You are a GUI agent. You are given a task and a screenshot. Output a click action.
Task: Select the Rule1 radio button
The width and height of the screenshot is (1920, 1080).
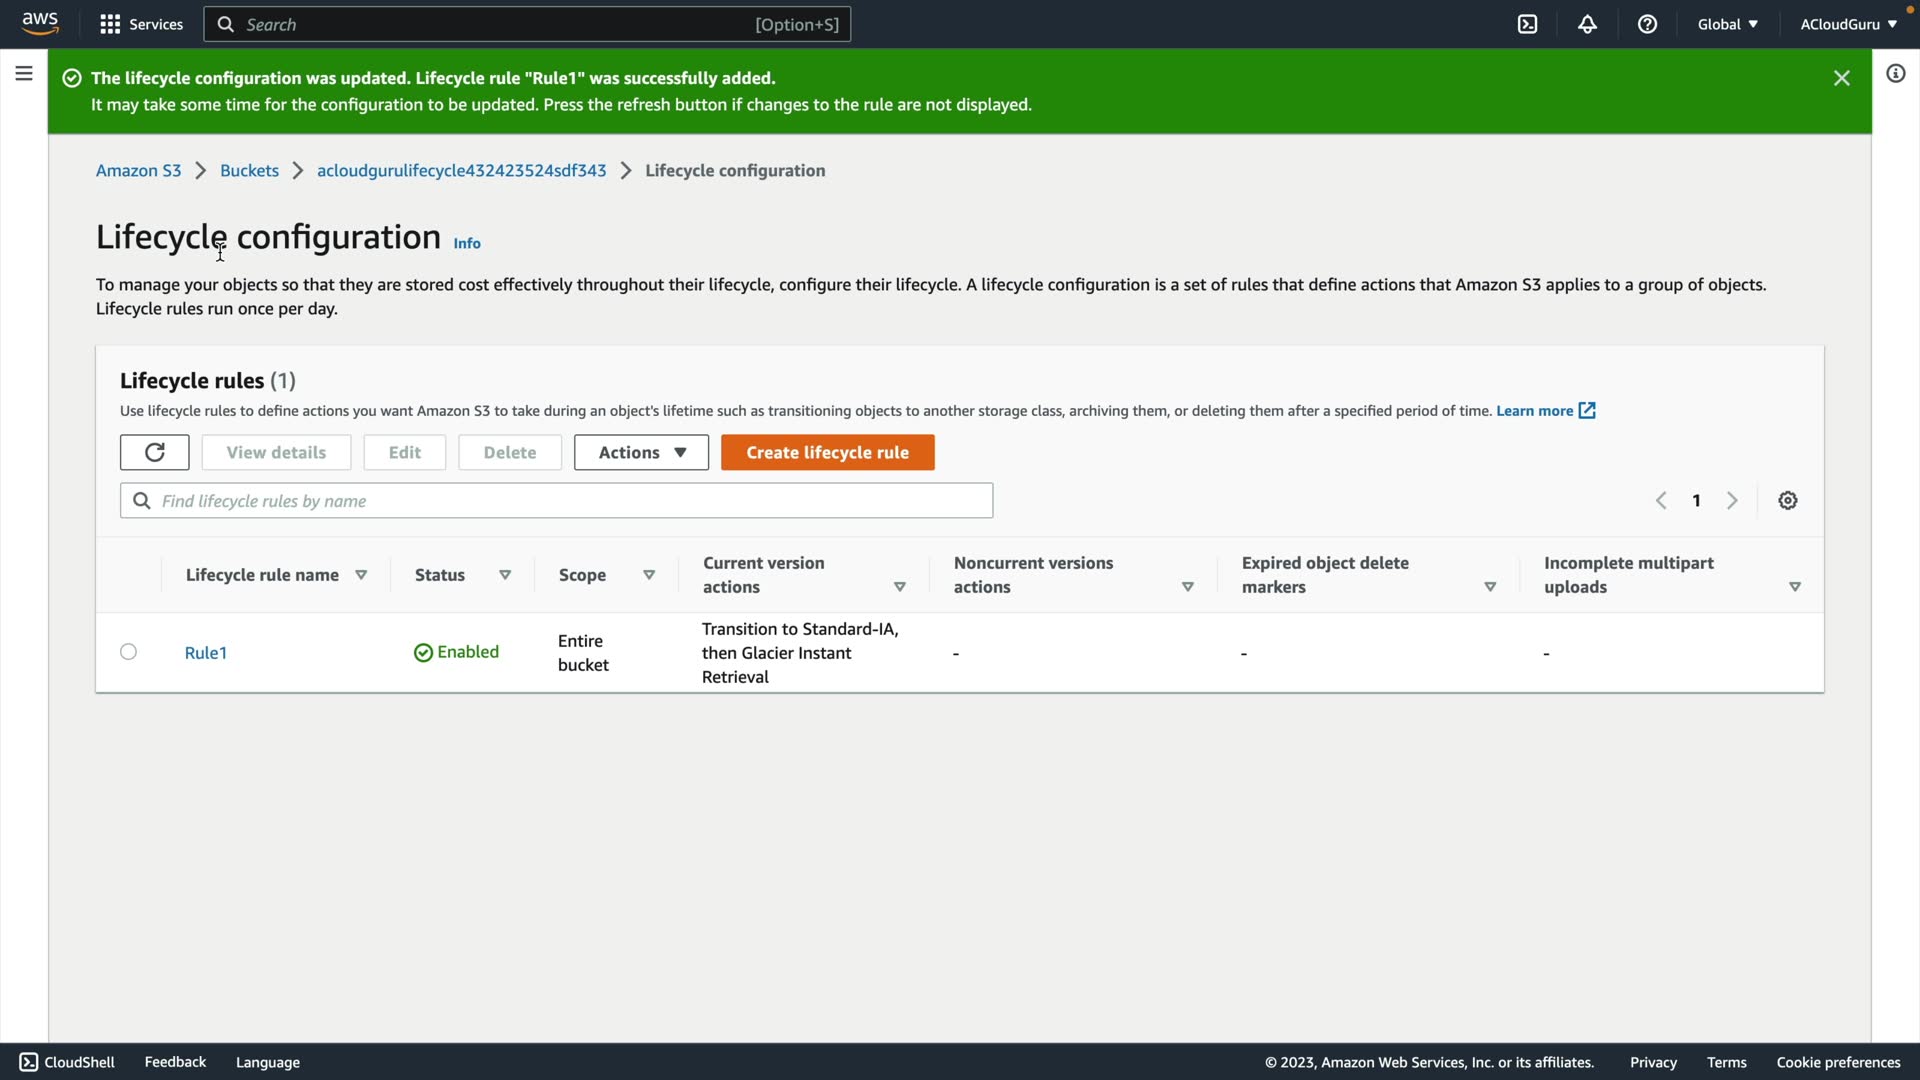[128, 652]
